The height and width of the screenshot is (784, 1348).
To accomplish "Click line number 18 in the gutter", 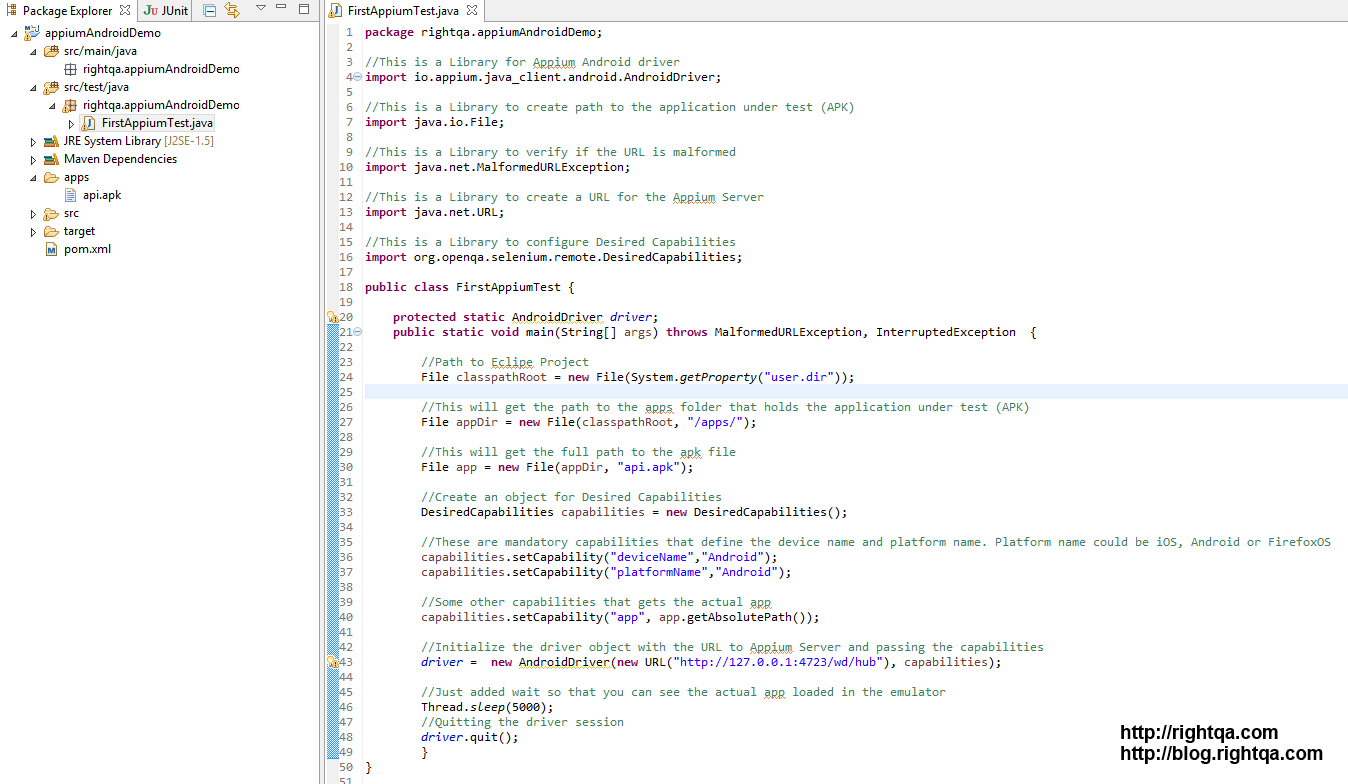I will tap(346, 287).
